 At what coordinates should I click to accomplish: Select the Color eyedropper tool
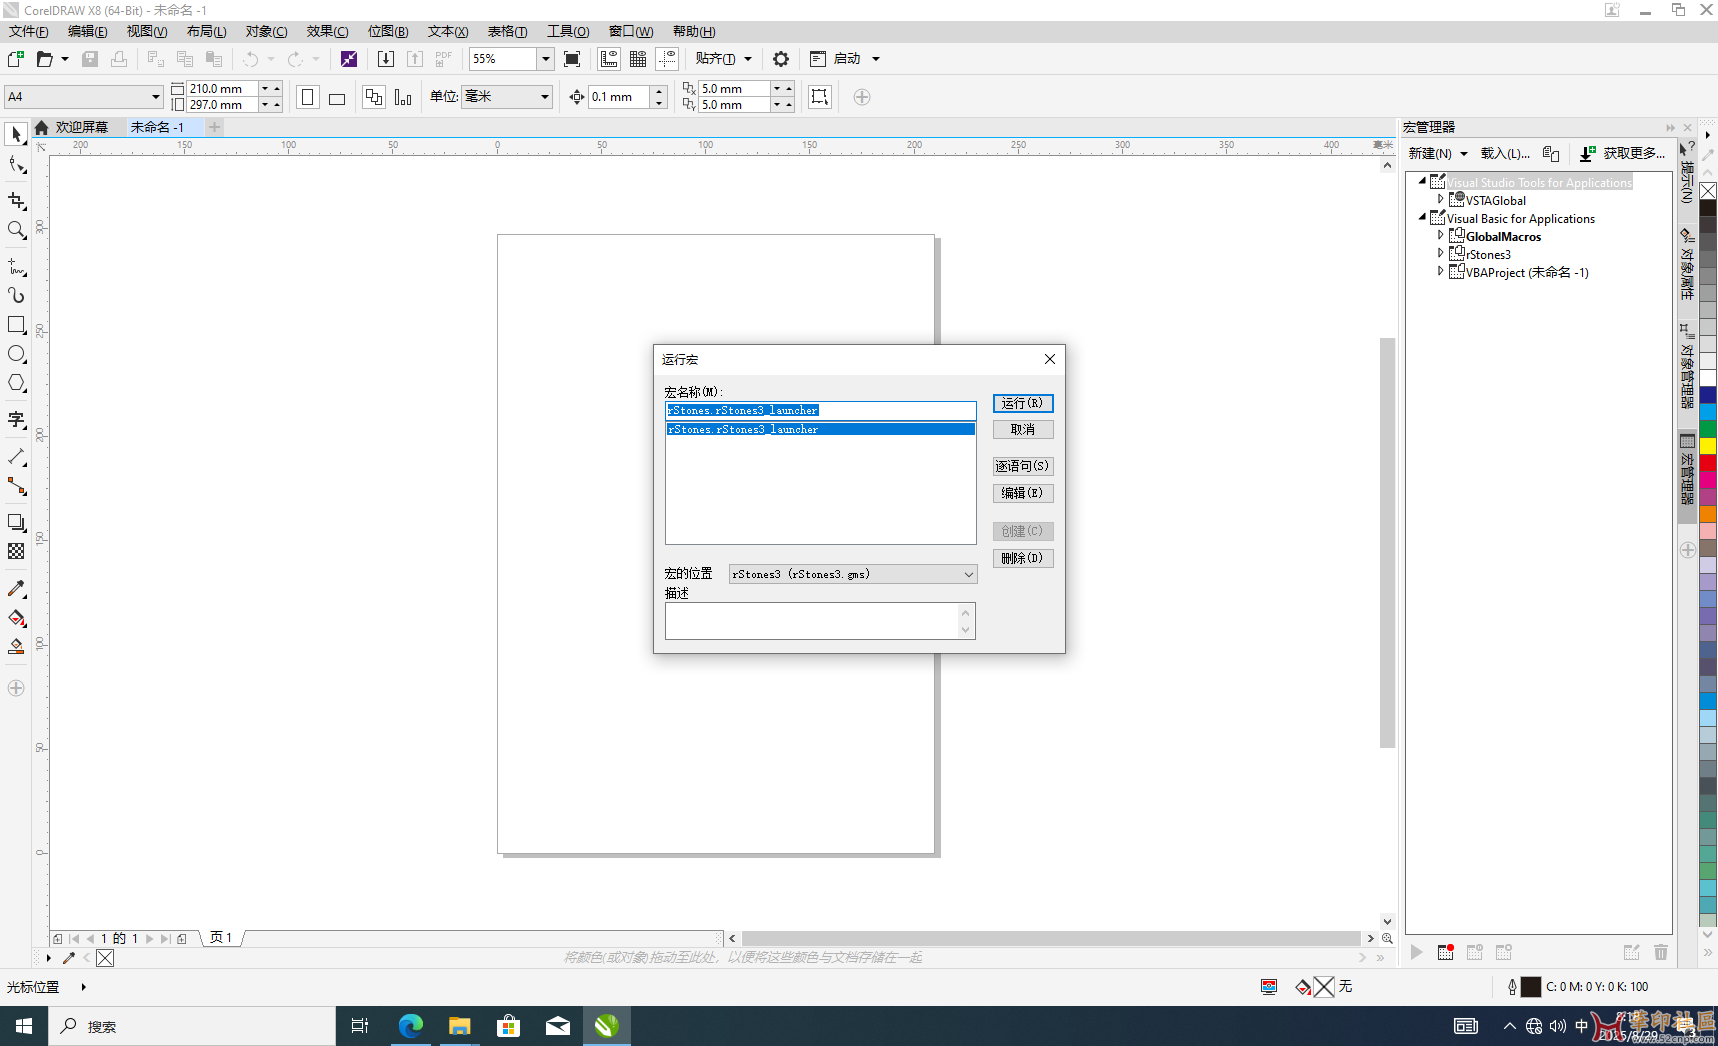(x=16, y=589)
